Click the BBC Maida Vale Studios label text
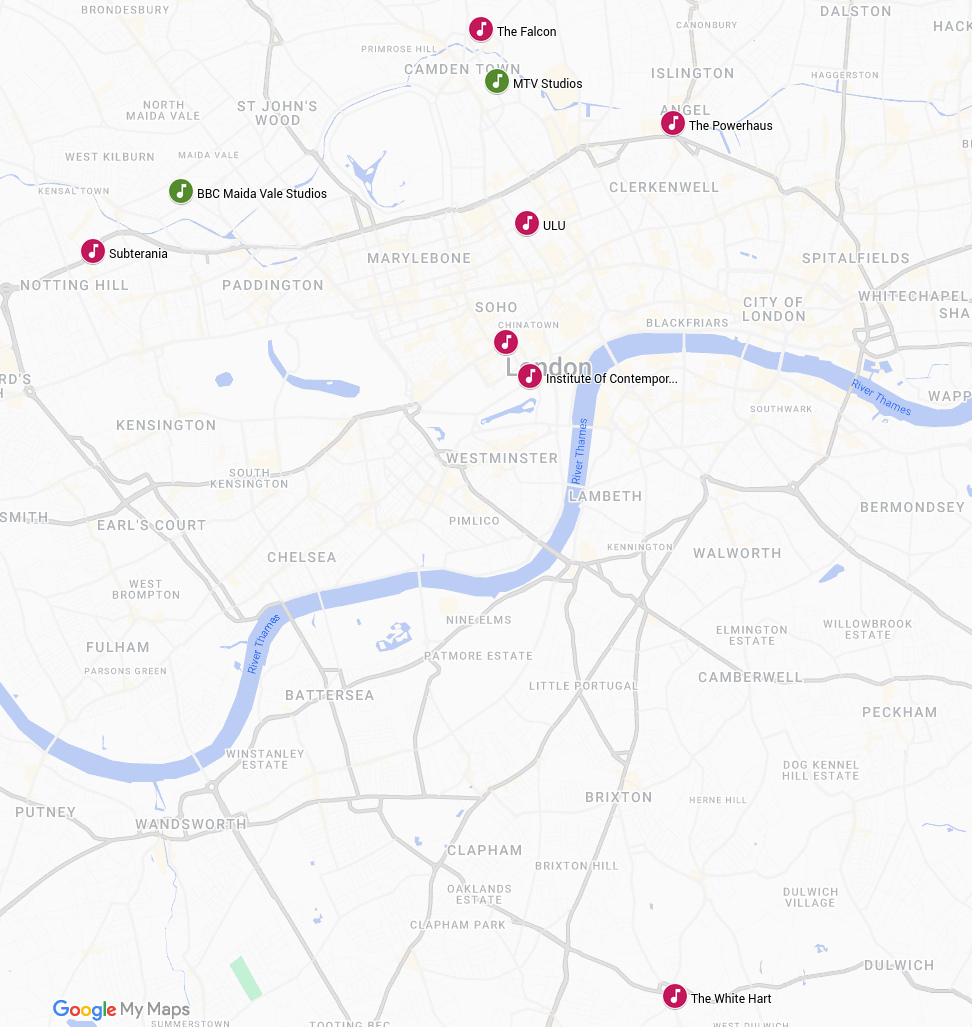972x1027 pixels. [x=262, y=194]
